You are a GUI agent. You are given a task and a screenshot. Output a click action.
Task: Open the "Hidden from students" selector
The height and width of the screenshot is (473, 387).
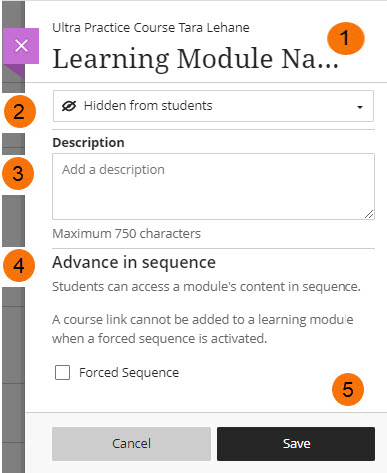point(213,106)
